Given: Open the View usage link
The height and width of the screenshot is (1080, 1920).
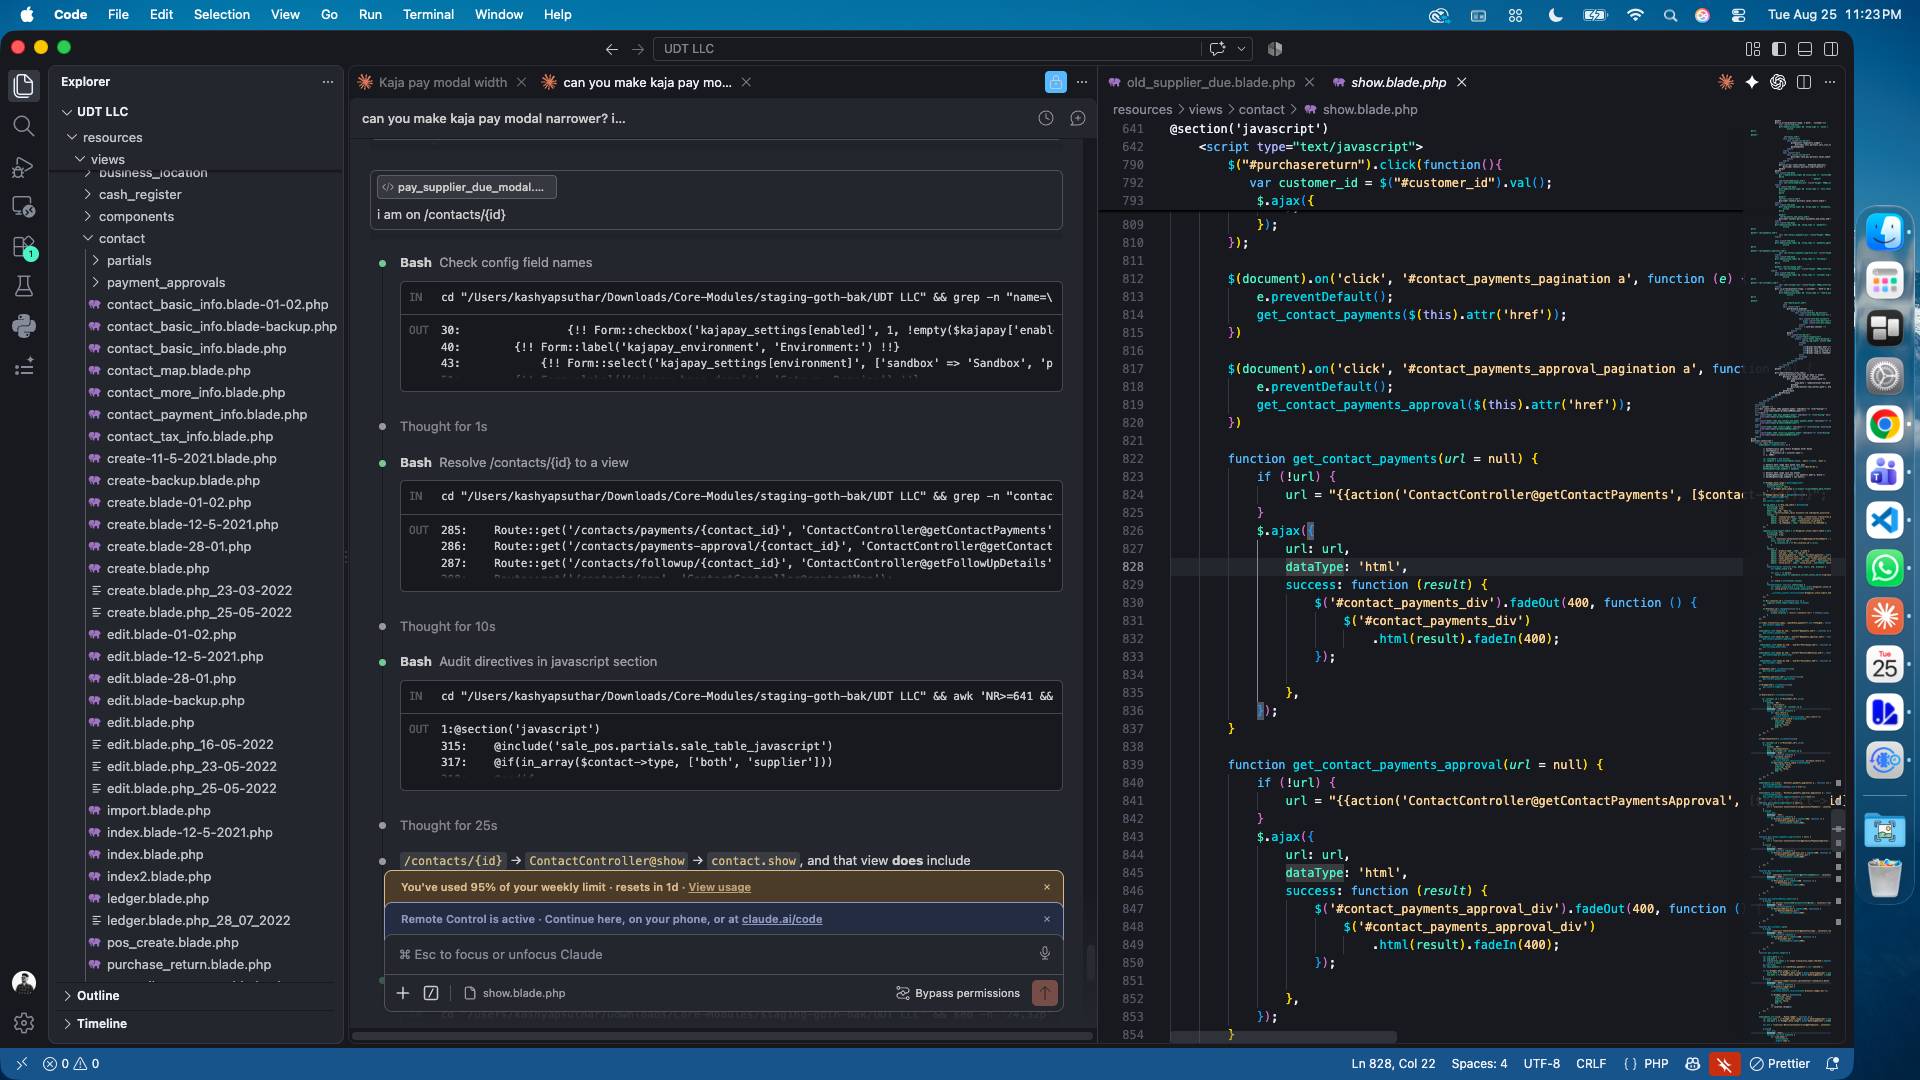Looking at the screenshot, I should 719,887.
